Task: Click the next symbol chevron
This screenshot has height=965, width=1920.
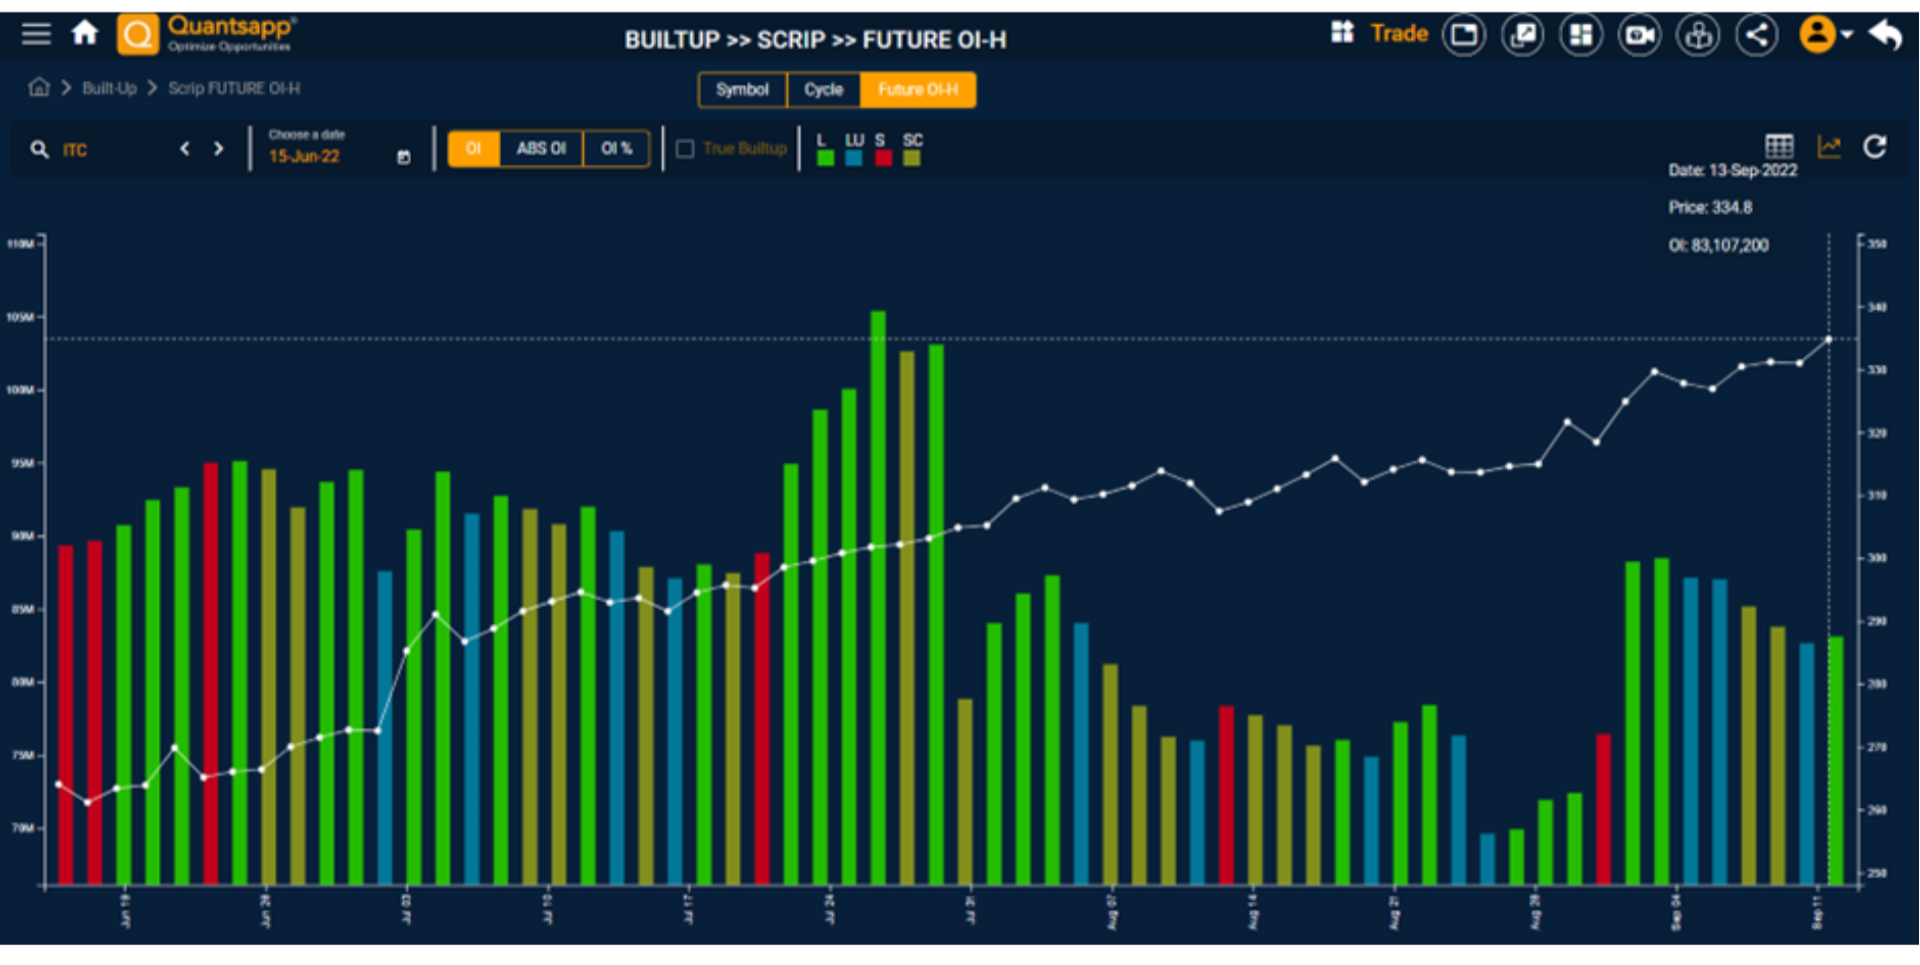Action: [x=219, y=148]
